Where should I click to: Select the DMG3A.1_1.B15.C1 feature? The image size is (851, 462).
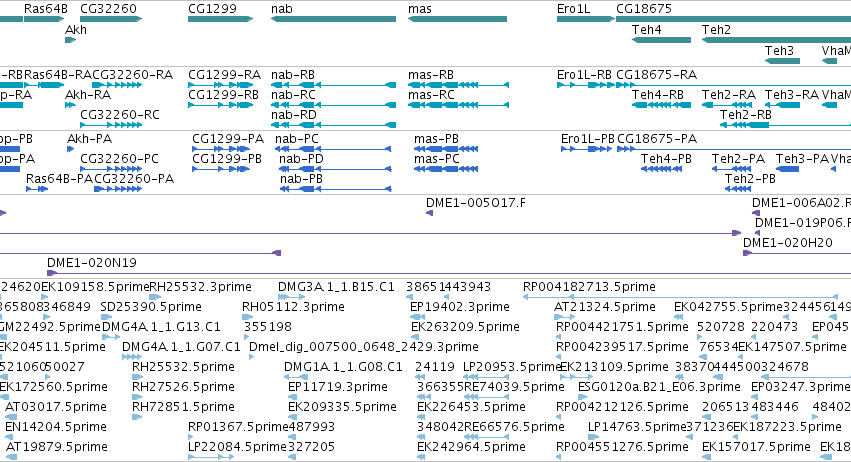pyautogui.click(x=291, y=297)
